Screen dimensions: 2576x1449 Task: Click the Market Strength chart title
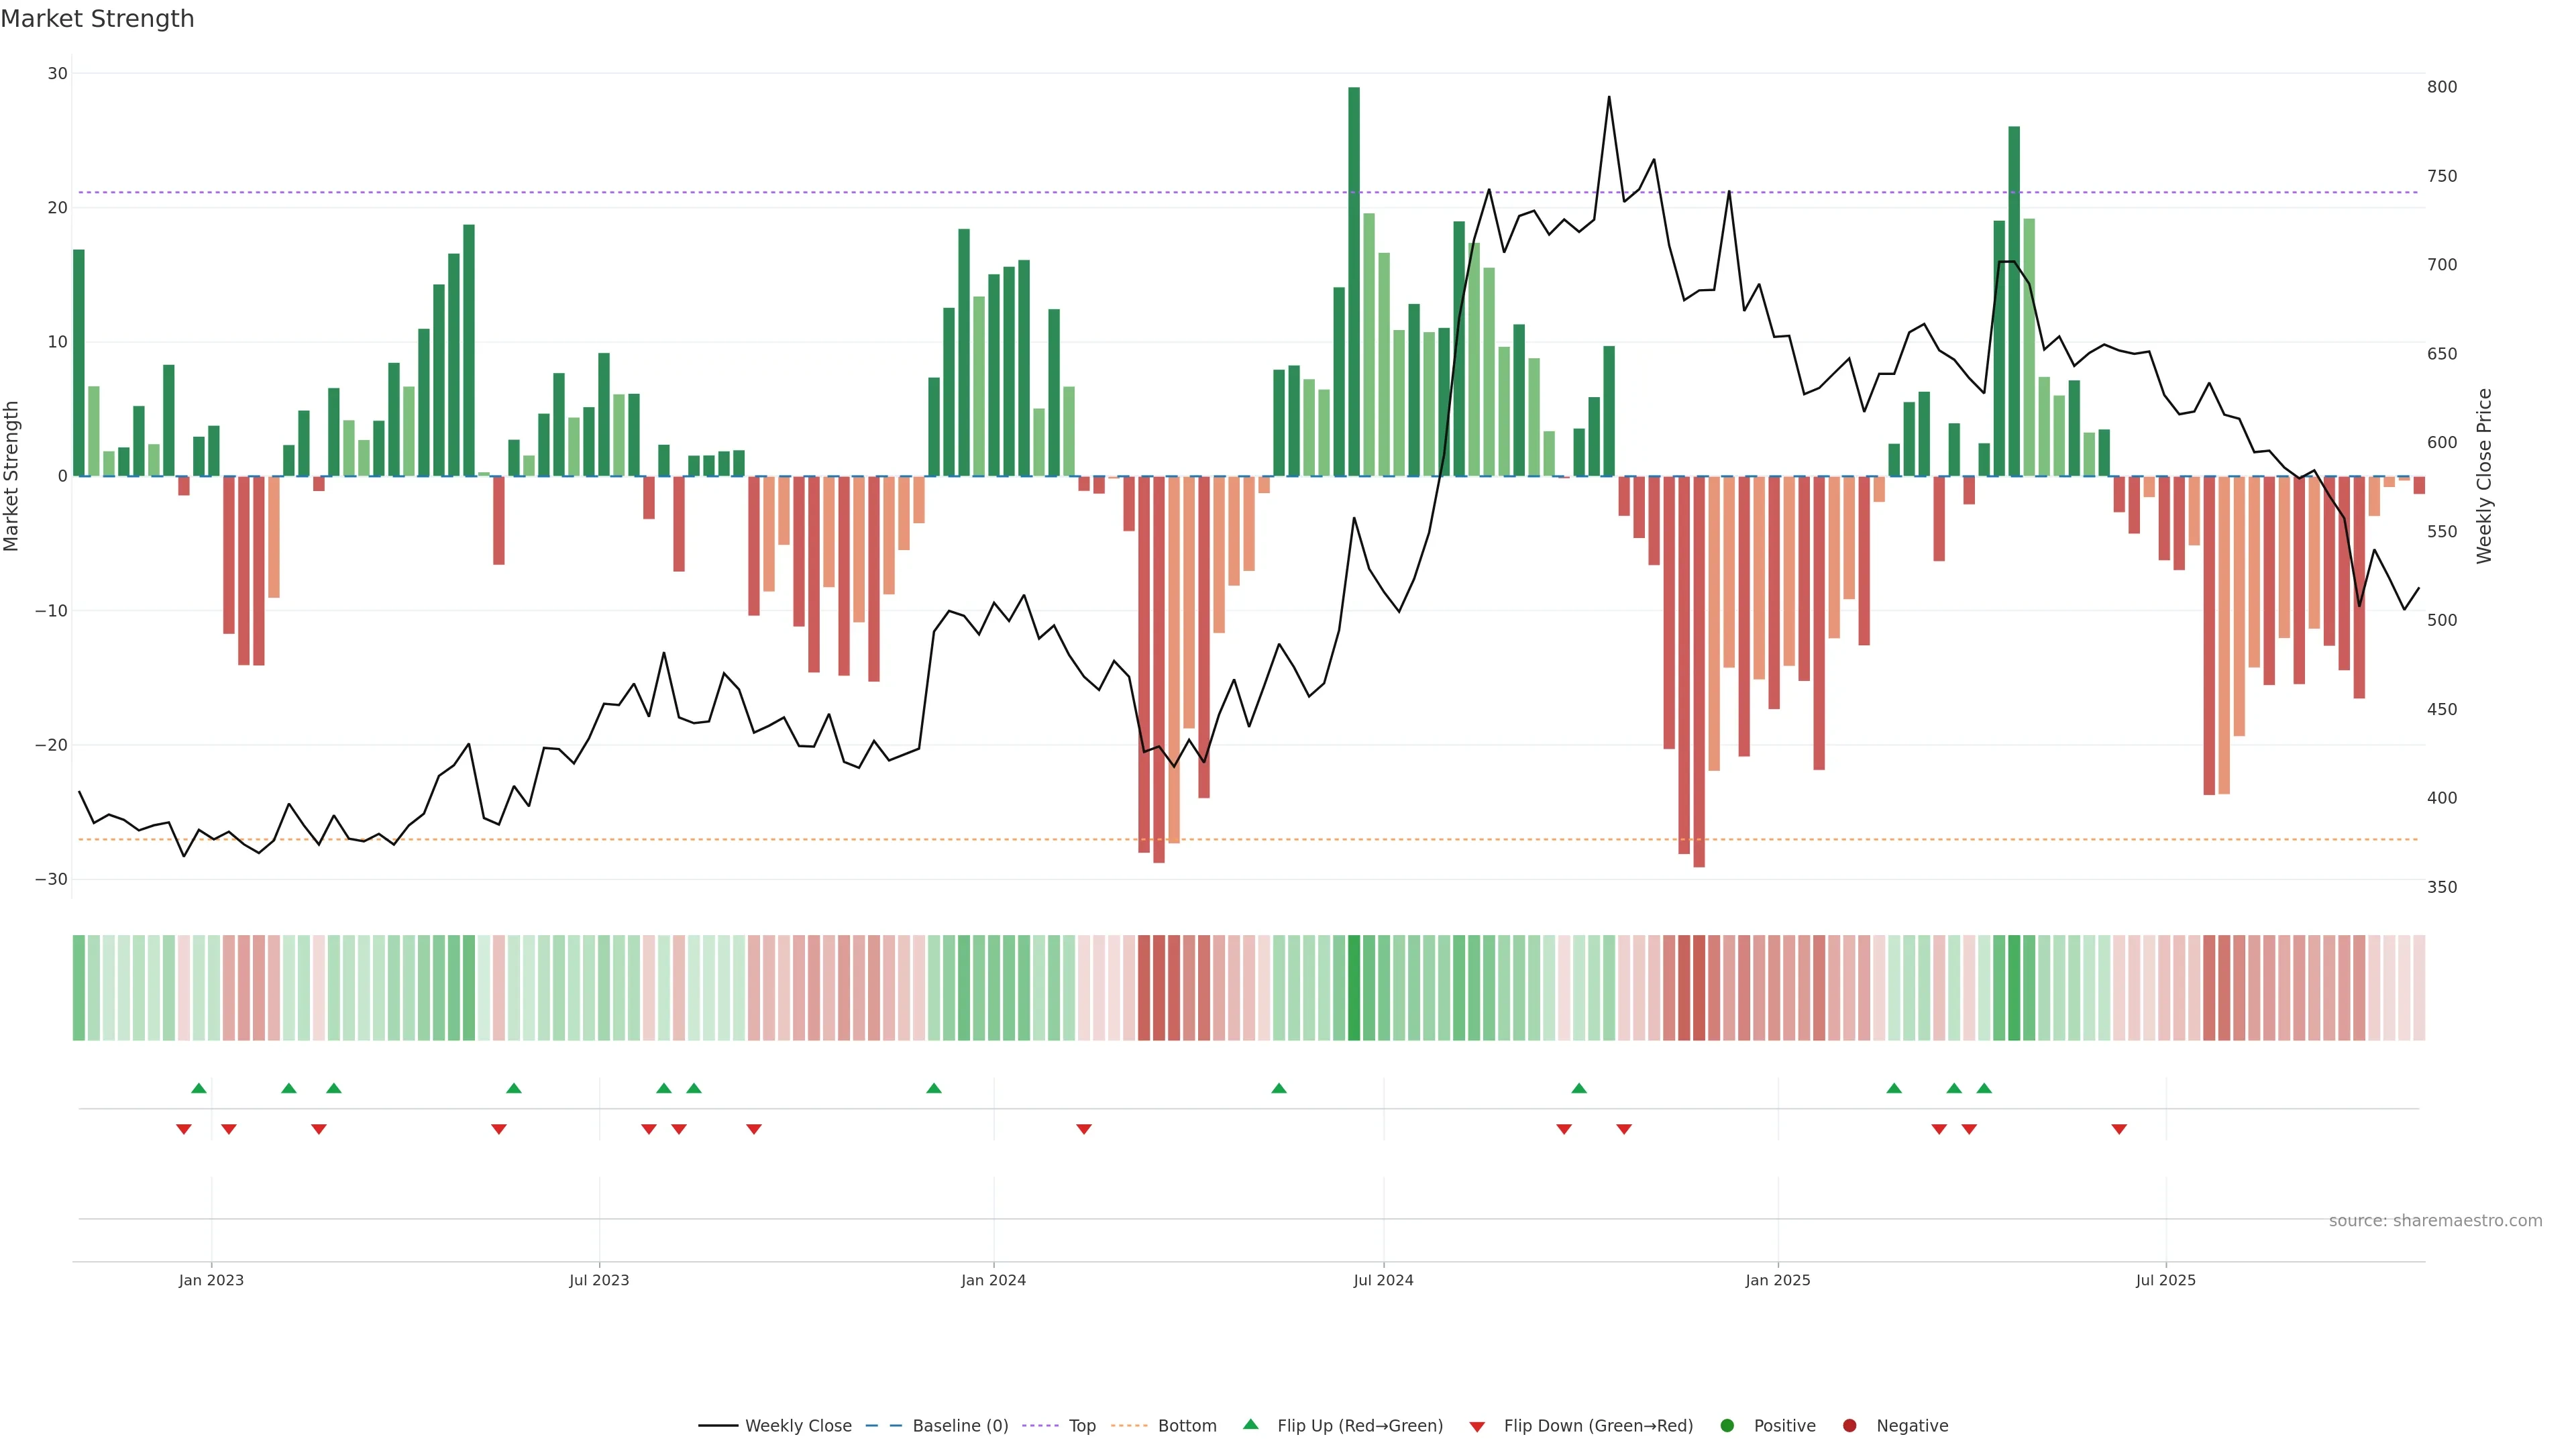tap(97, 19)
